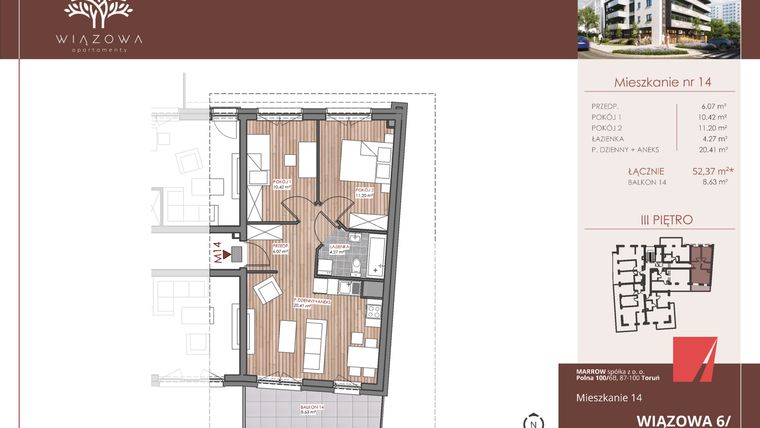Screen dimensions: 760x428
Task: Click the kitchen stove hob
Action: [374, 310]
